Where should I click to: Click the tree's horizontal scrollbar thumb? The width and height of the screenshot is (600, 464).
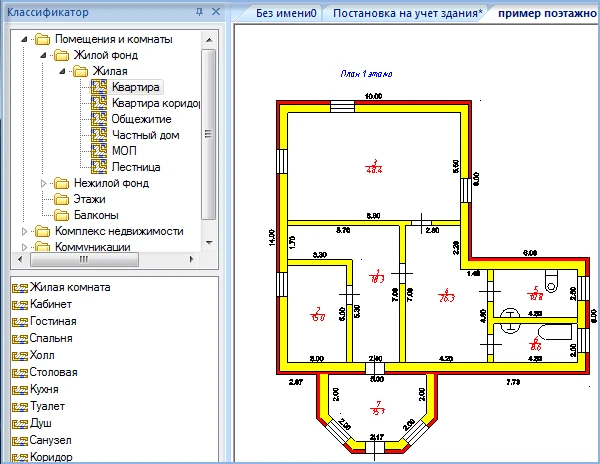[x=82, y=258]
